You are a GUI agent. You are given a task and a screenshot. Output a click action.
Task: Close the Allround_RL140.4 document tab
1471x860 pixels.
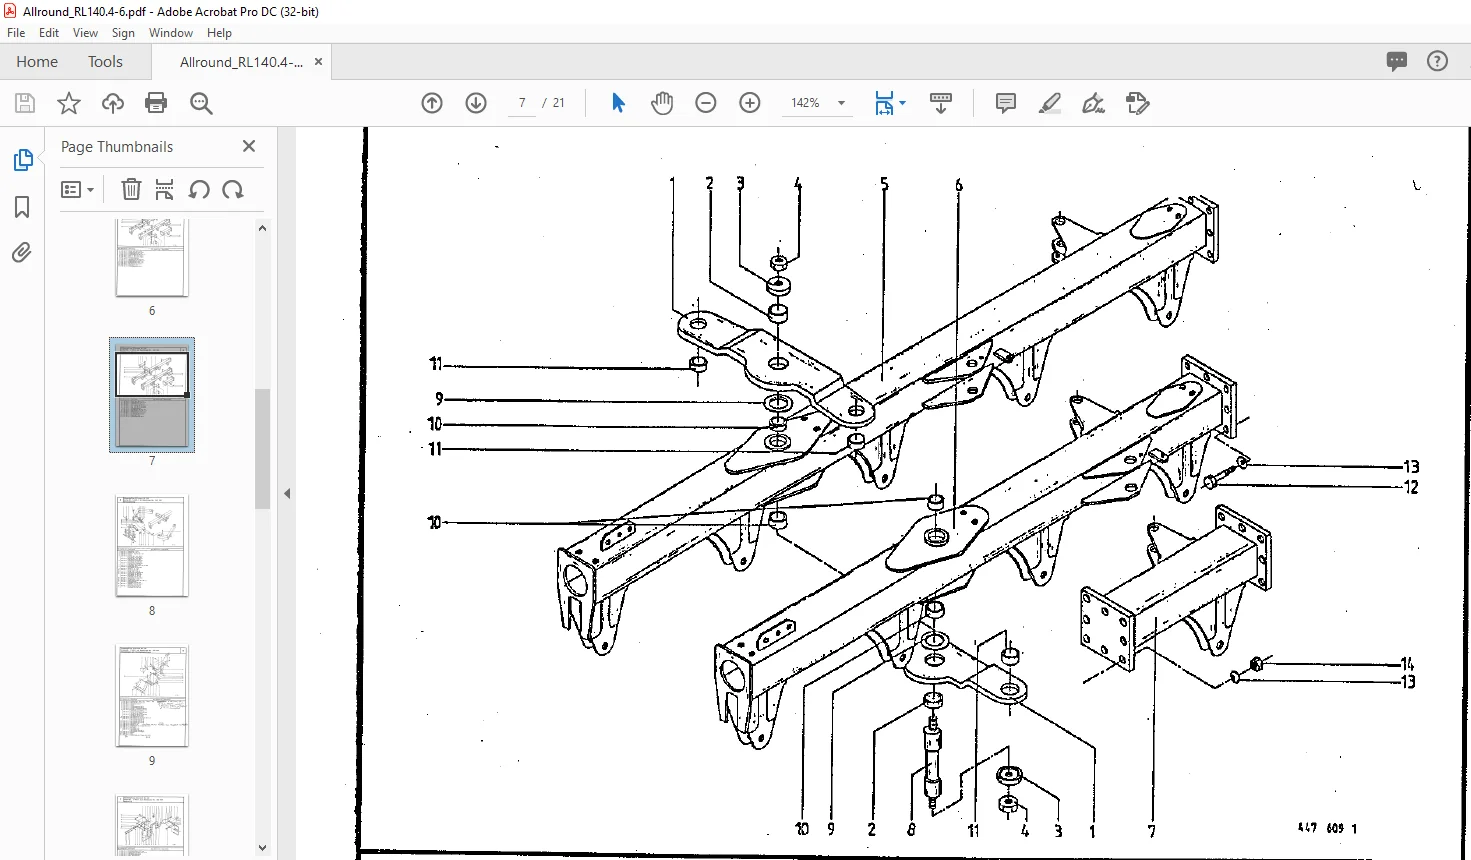[318, 61]
